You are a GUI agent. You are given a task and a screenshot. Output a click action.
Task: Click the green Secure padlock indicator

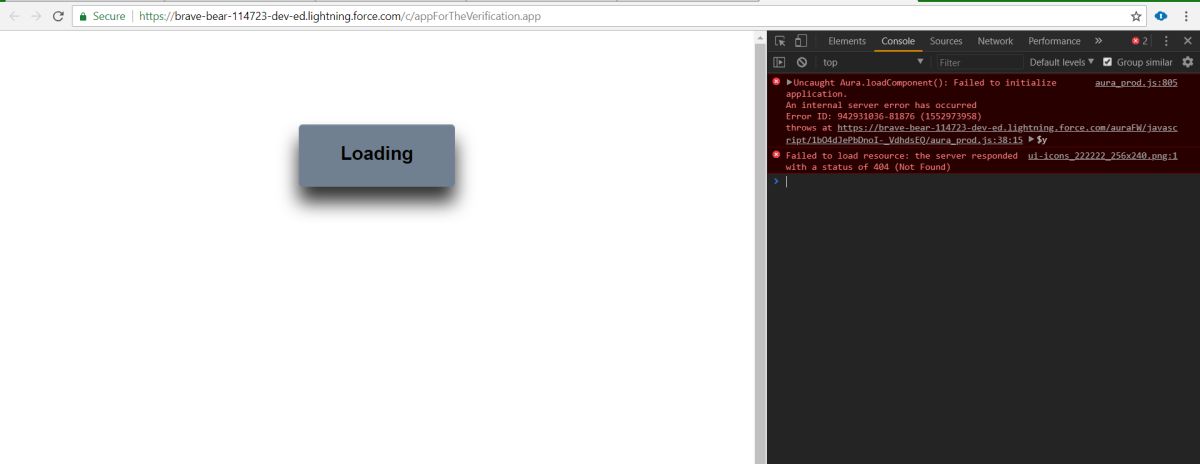tap(103, 17)
